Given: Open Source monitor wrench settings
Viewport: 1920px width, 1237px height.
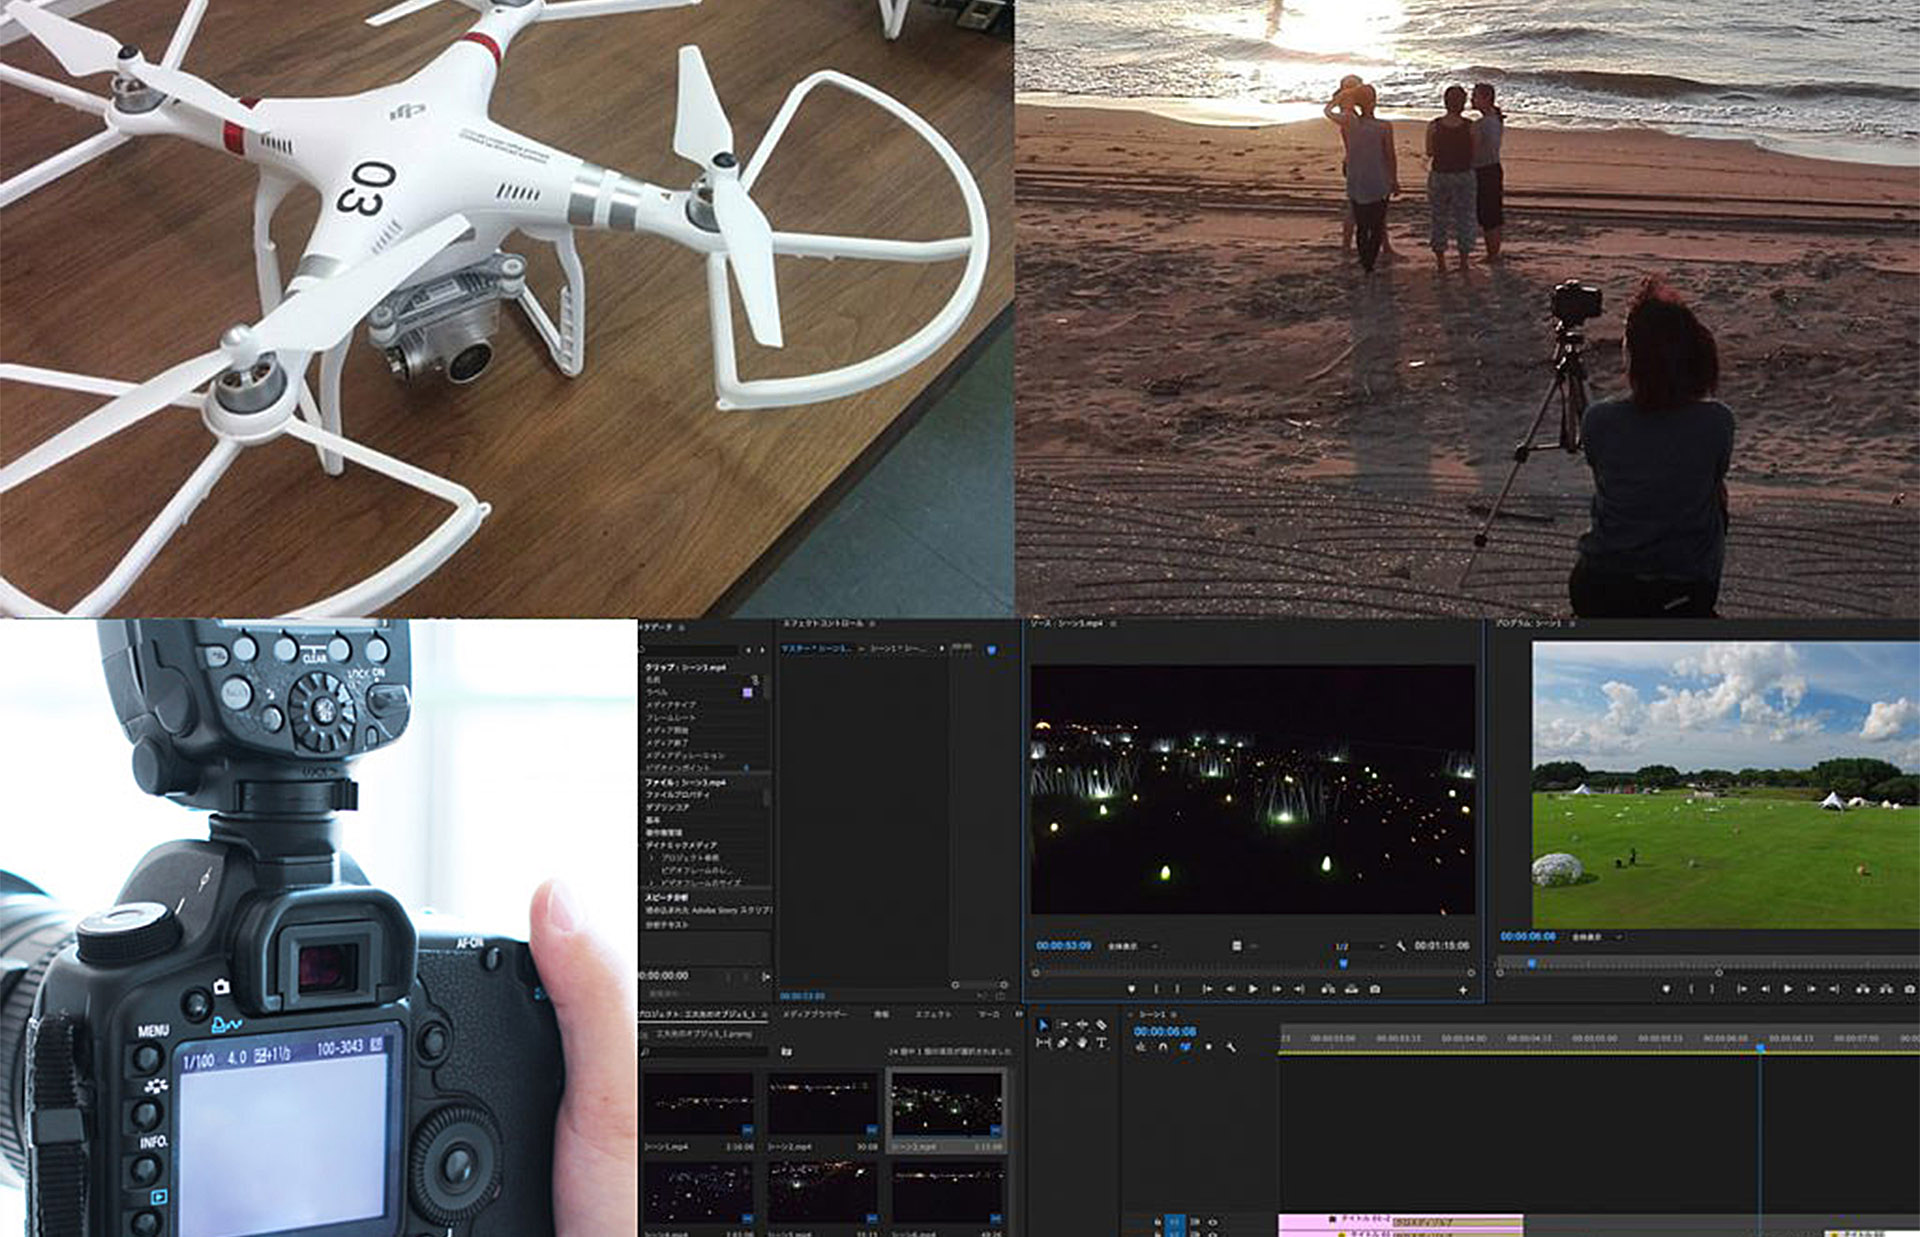Looking at the screenshot, I should (x=1401, y=945).
